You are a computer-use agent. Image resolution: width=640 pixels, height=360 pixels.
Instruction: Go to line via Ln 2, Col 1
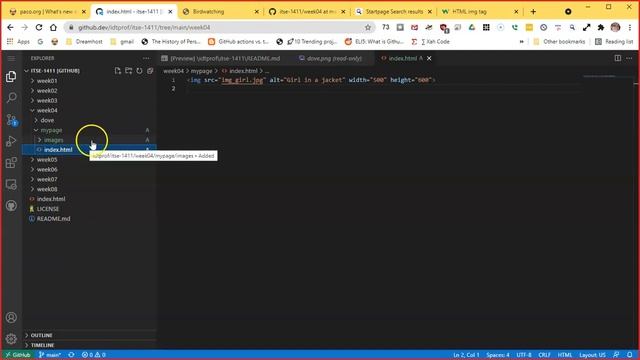466,355
